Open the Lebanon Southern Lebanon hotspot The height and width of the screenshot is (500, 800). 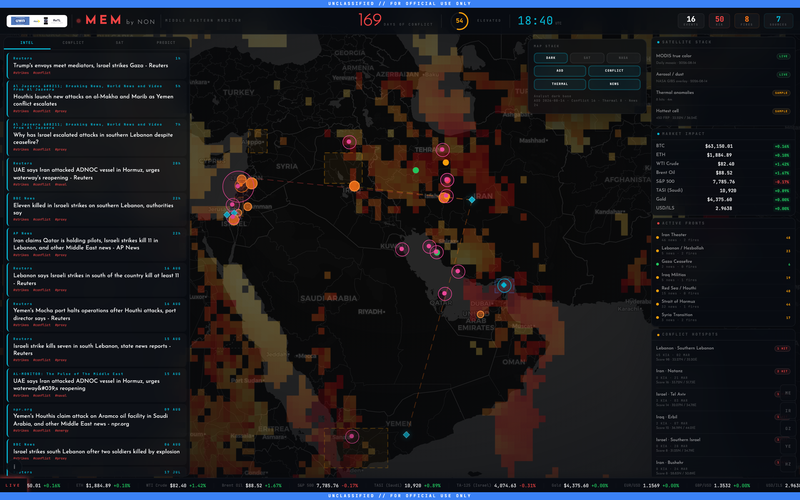pos(723,353)
